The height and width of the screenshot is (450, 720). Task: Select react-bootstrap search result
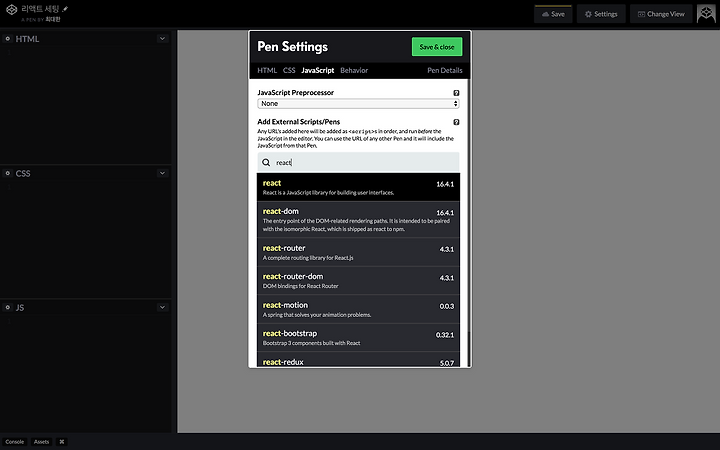click(x=358, y=338)
